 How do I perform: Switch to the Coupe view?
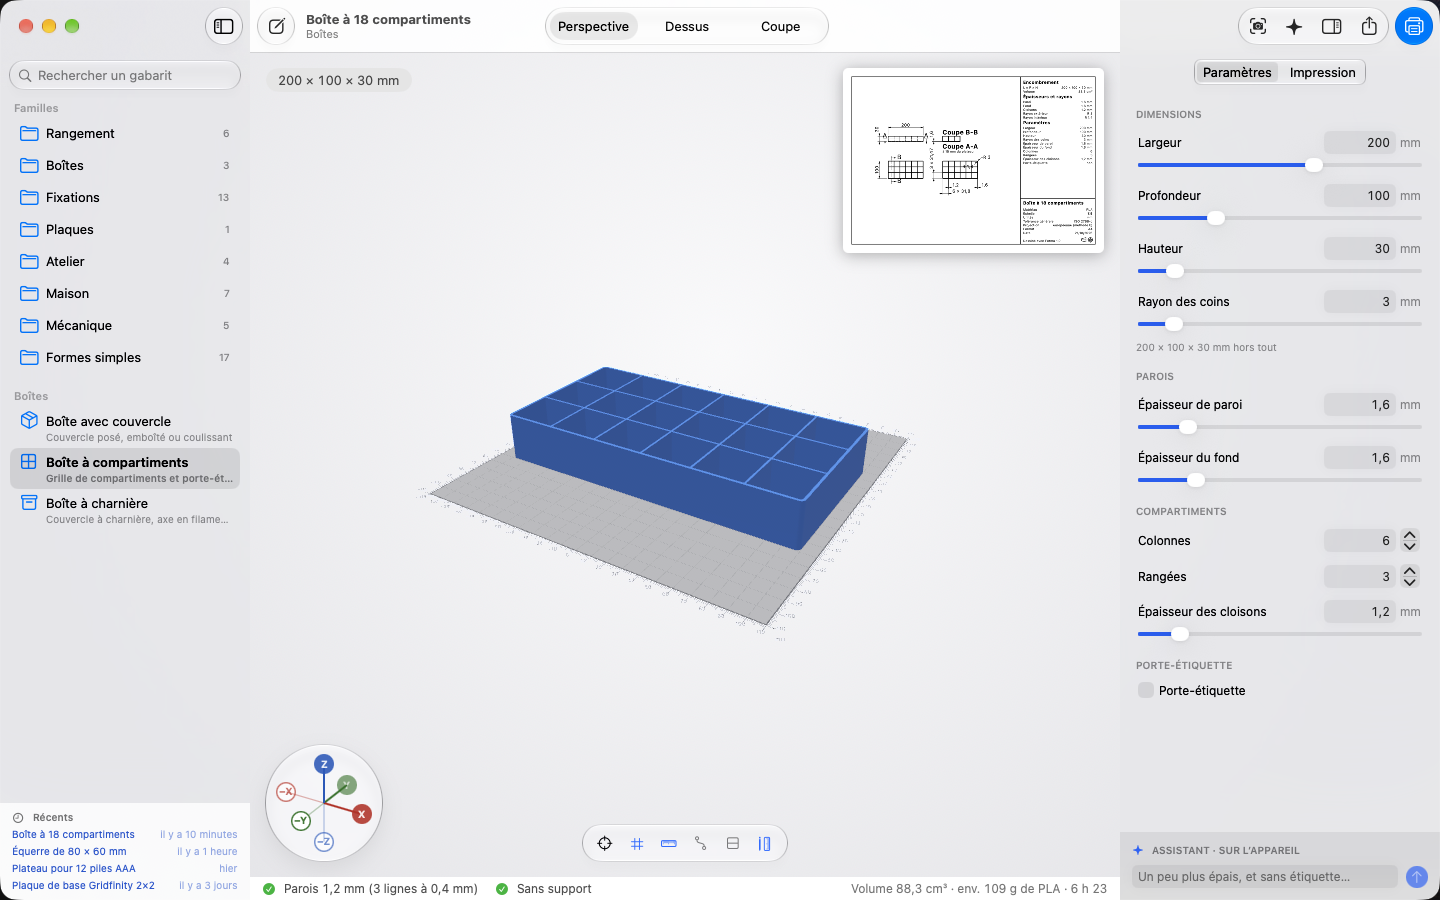click(x=780, y=27)
